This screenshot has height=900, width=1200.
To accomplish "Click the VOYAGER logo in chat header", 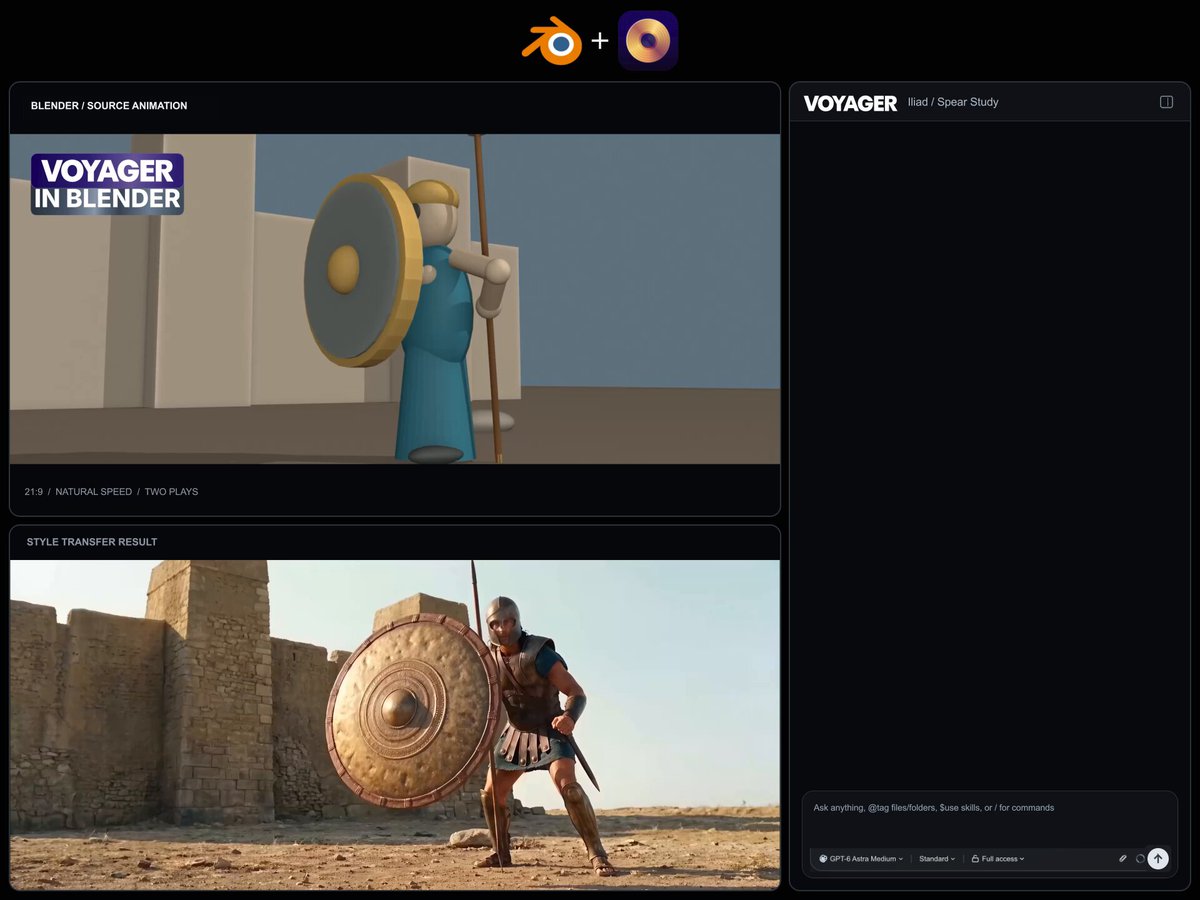I will click(x=850, y=102).
